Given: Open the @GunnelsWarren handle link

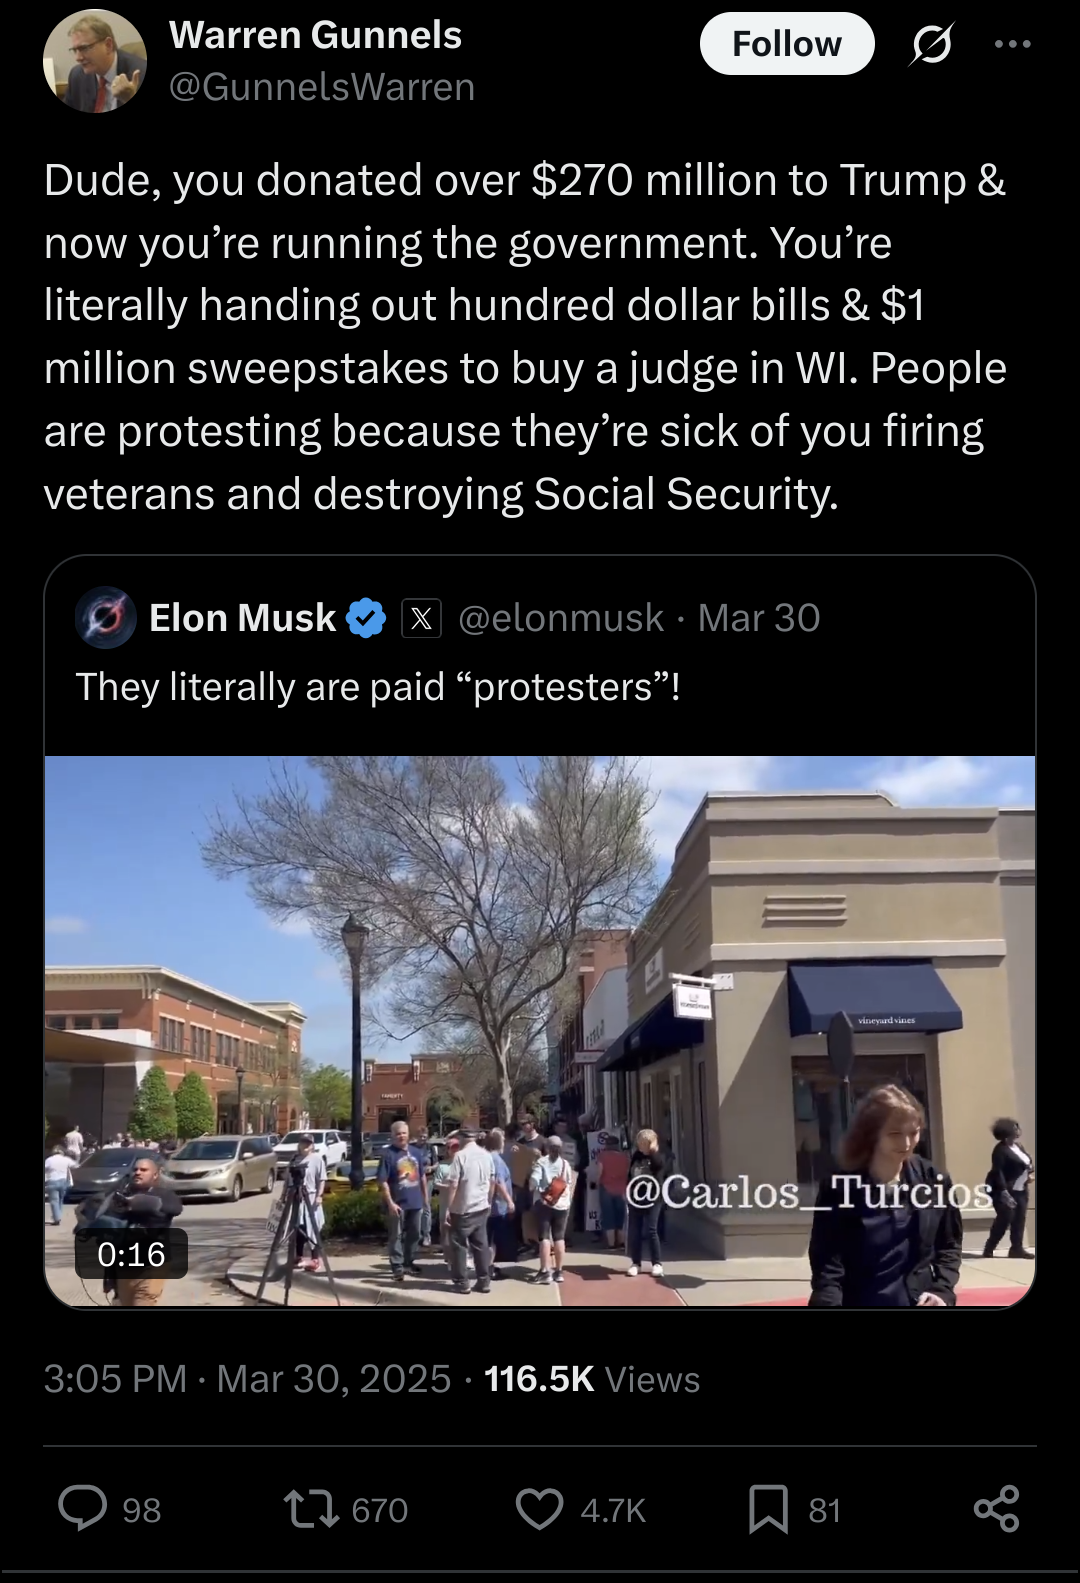Looking at the screenshot, I should 322,87.
